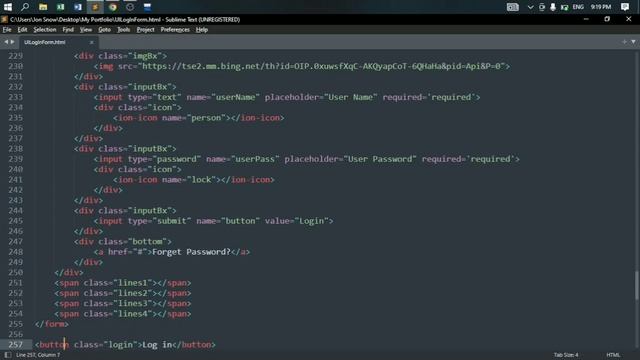Image resolution: width=640 pixels, height=360 pixels.
Task: Open the View menu
Action: tap(86, 29)
